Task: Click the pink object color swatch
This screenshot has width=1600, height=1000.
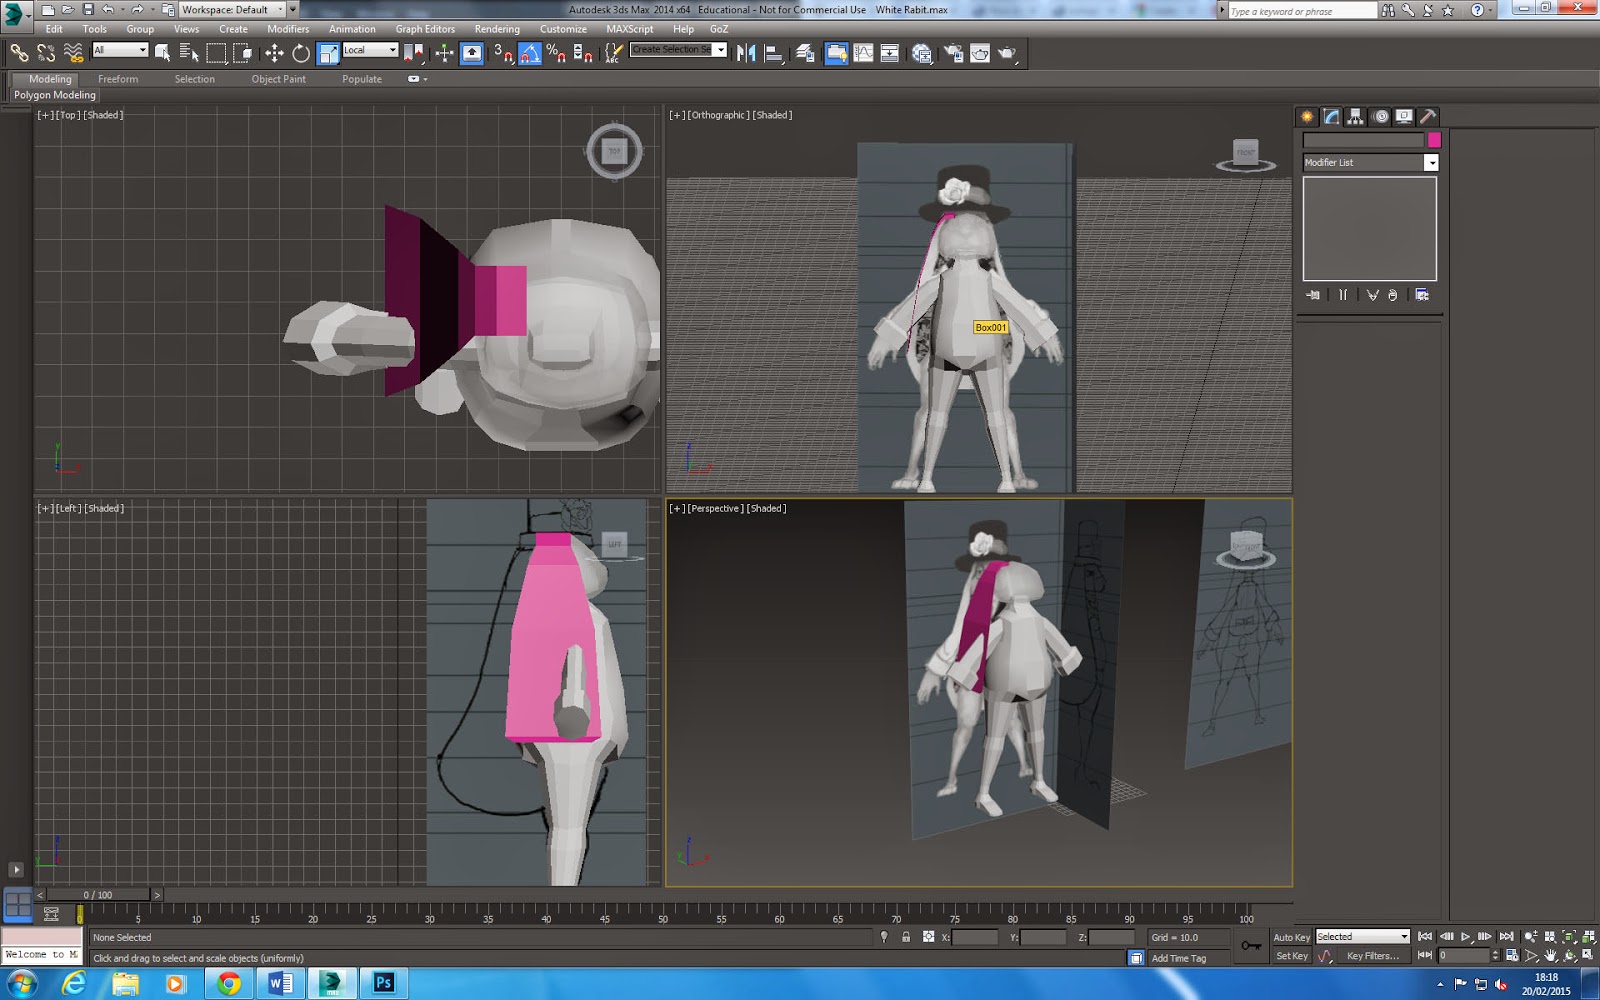Action: tap(1434, 140)
